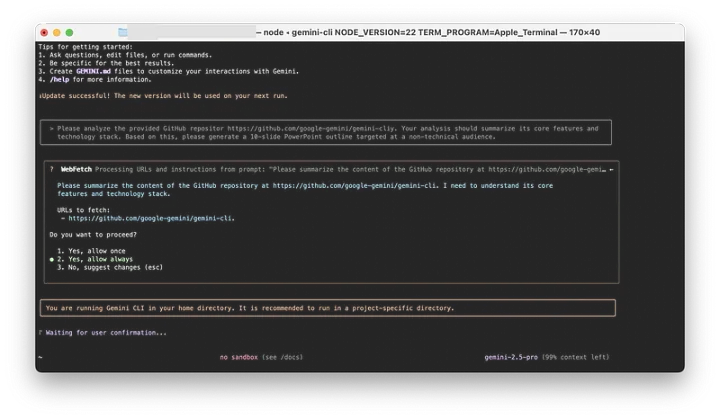Click the folder icon in the title bar
Viewport: 720px width, 419px height.
123,32
